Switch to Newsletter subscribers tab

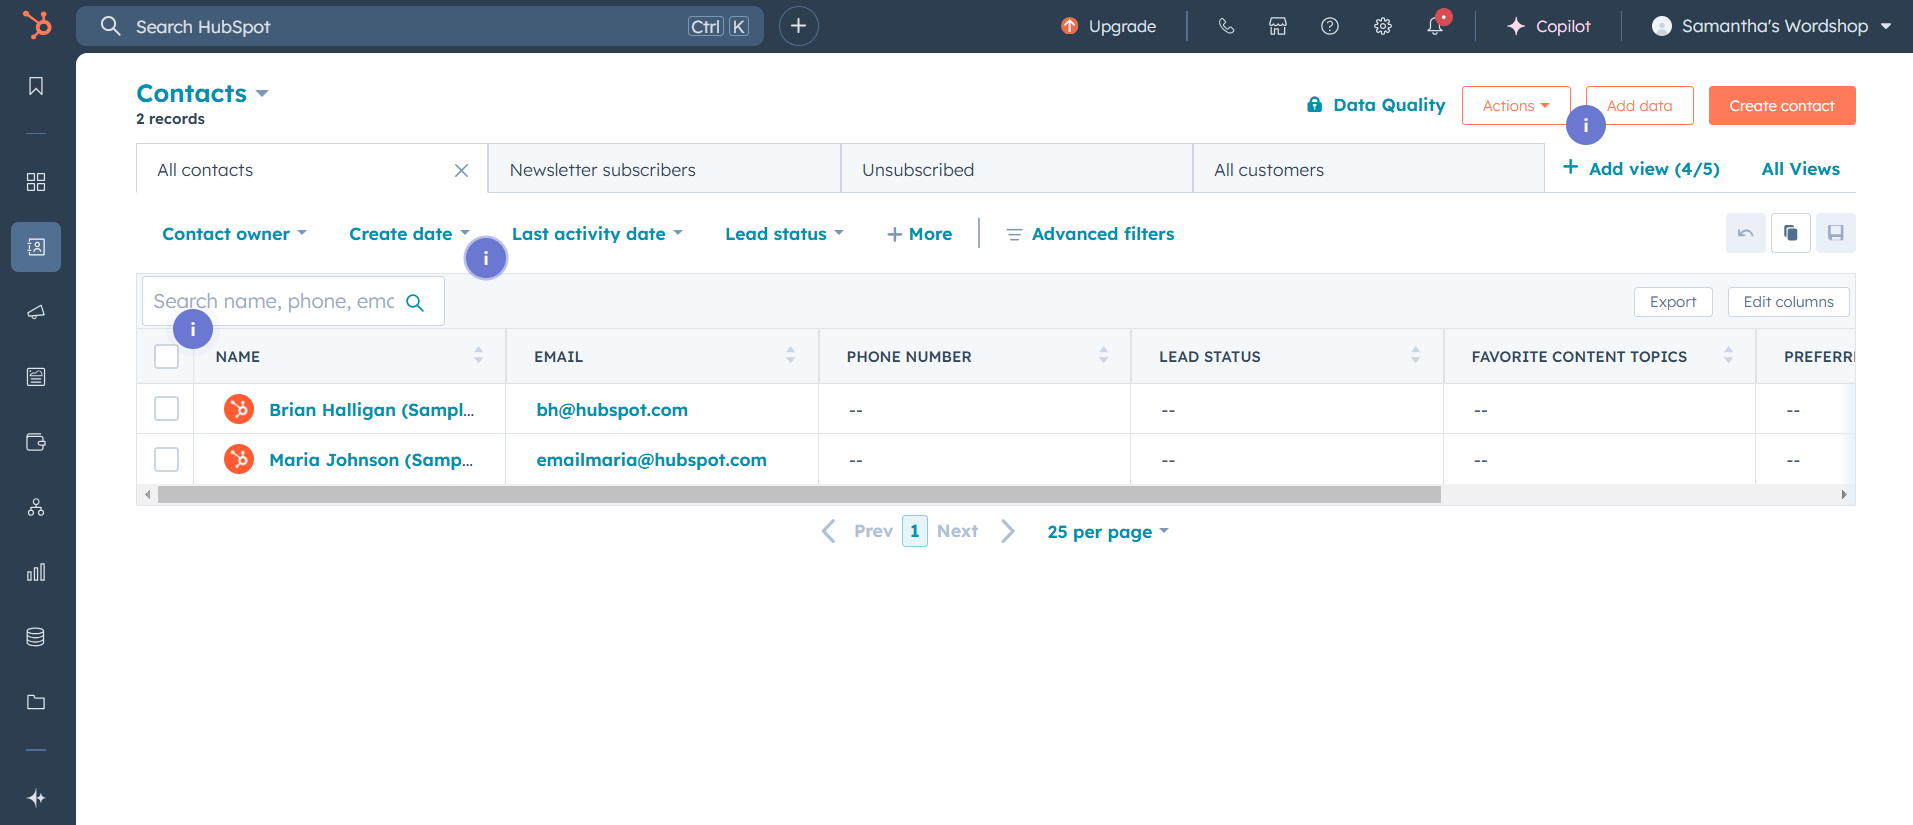[664, 170]
